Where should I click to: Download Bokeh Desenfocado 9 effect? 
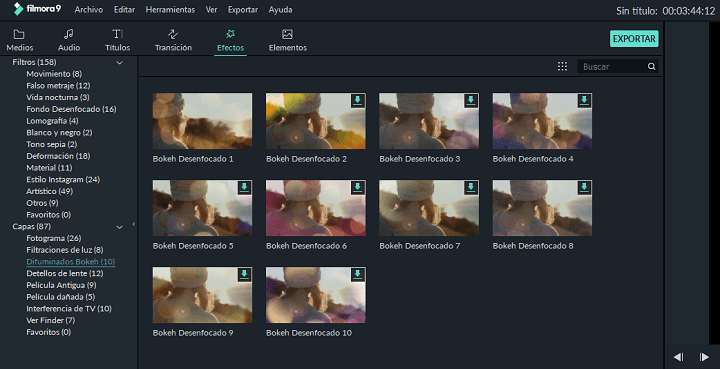click(244, 275)
